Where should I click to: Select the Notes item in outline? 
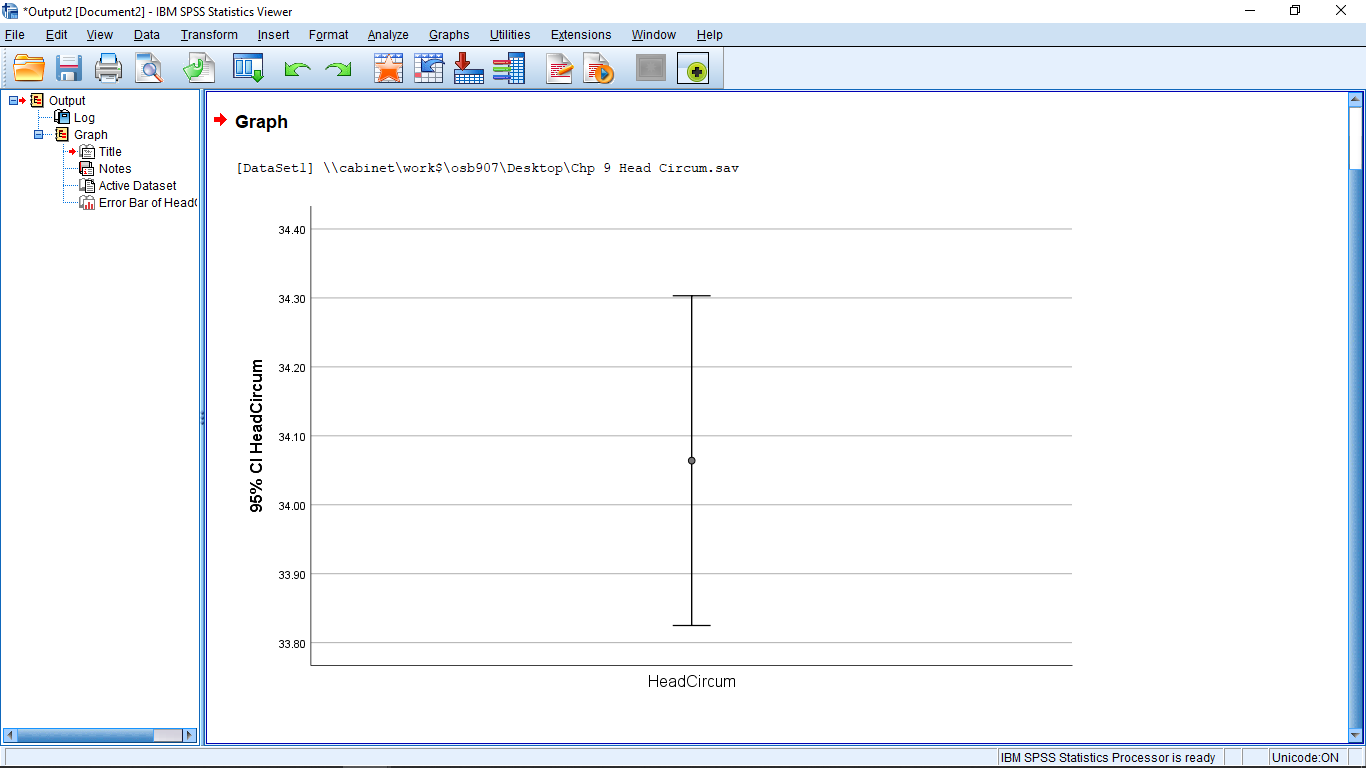click(114, 169)
